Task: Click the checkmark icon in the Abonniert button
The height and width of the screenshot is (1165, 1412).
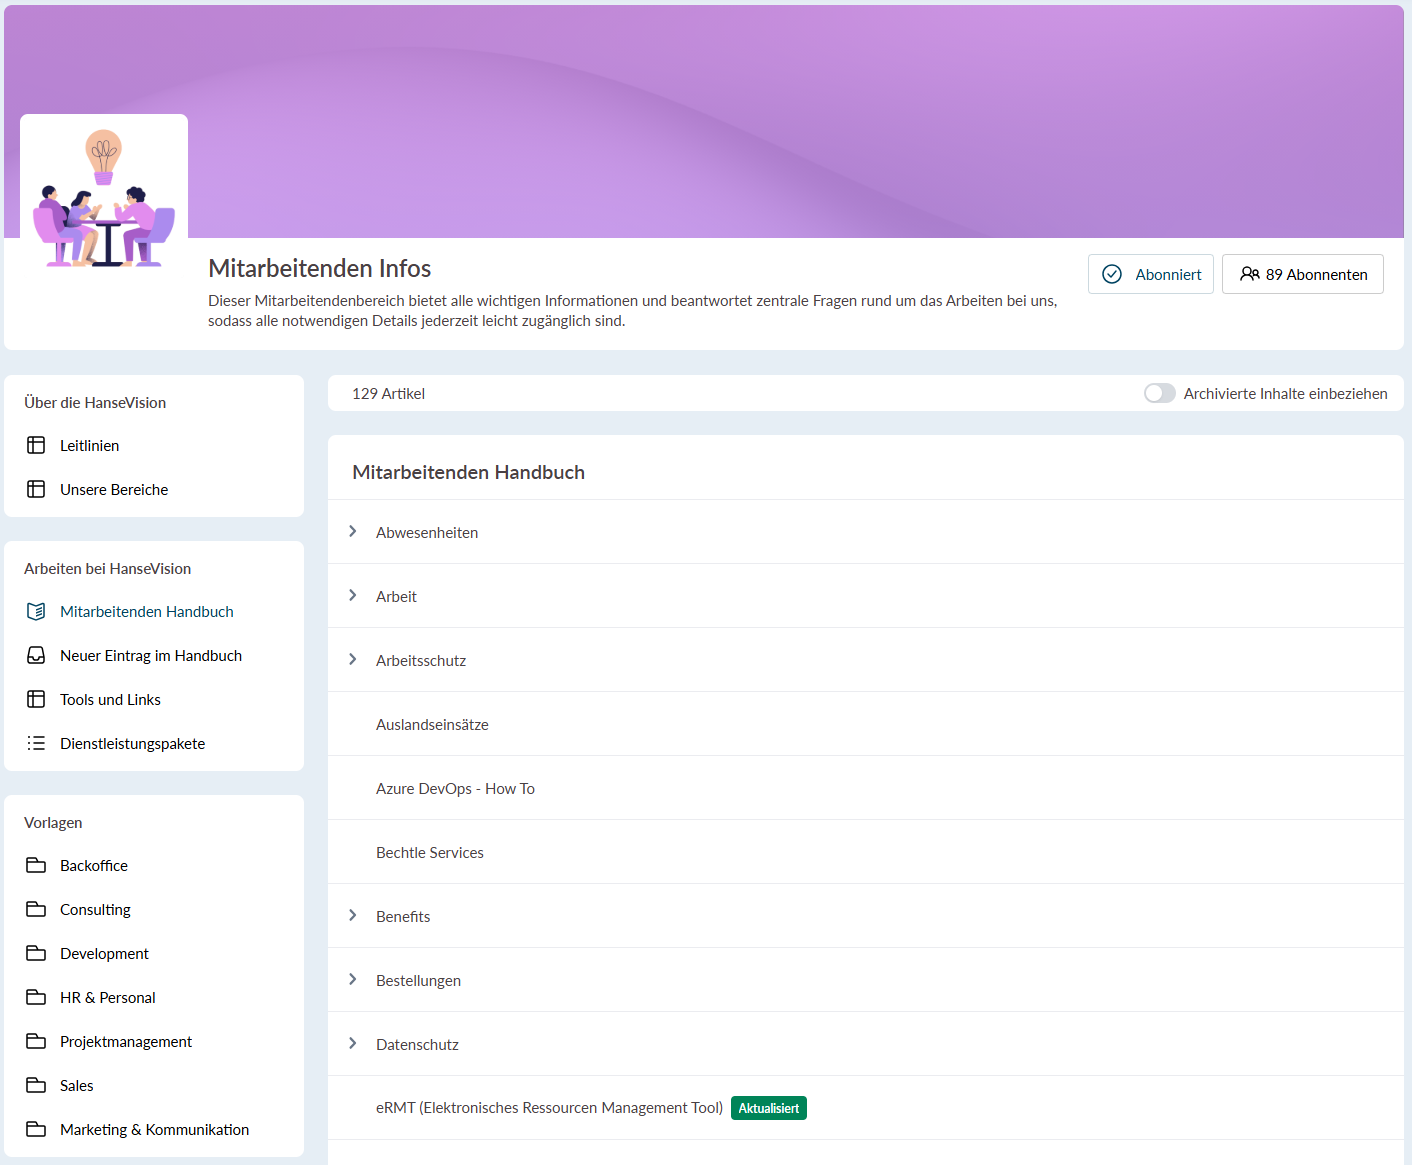Action: click(1112, 274)
